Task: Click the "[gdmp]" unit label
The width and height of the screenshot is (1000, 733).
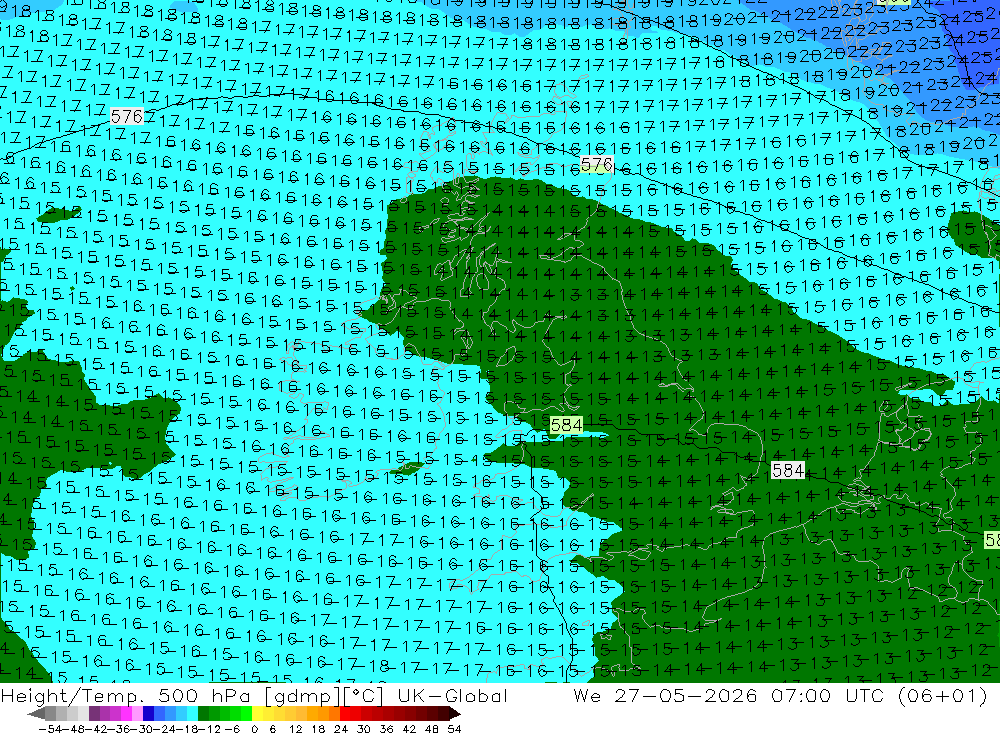Action: [x=303, y=696]
